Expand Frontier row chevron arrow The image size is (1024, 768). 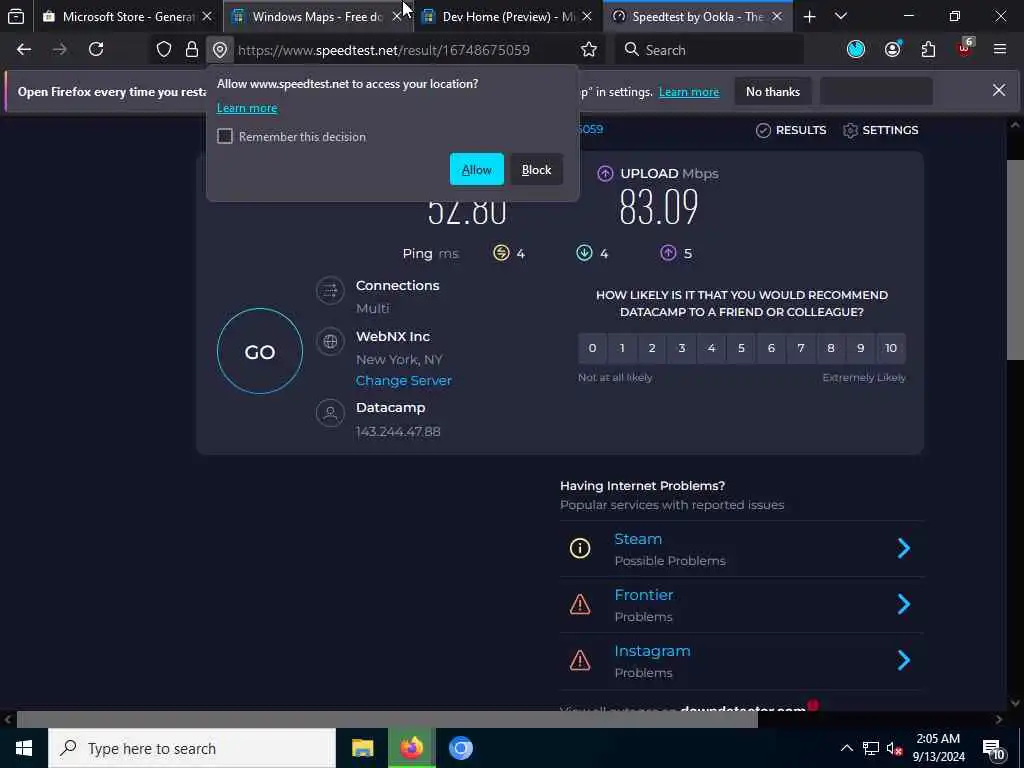(x=904, y=604)
